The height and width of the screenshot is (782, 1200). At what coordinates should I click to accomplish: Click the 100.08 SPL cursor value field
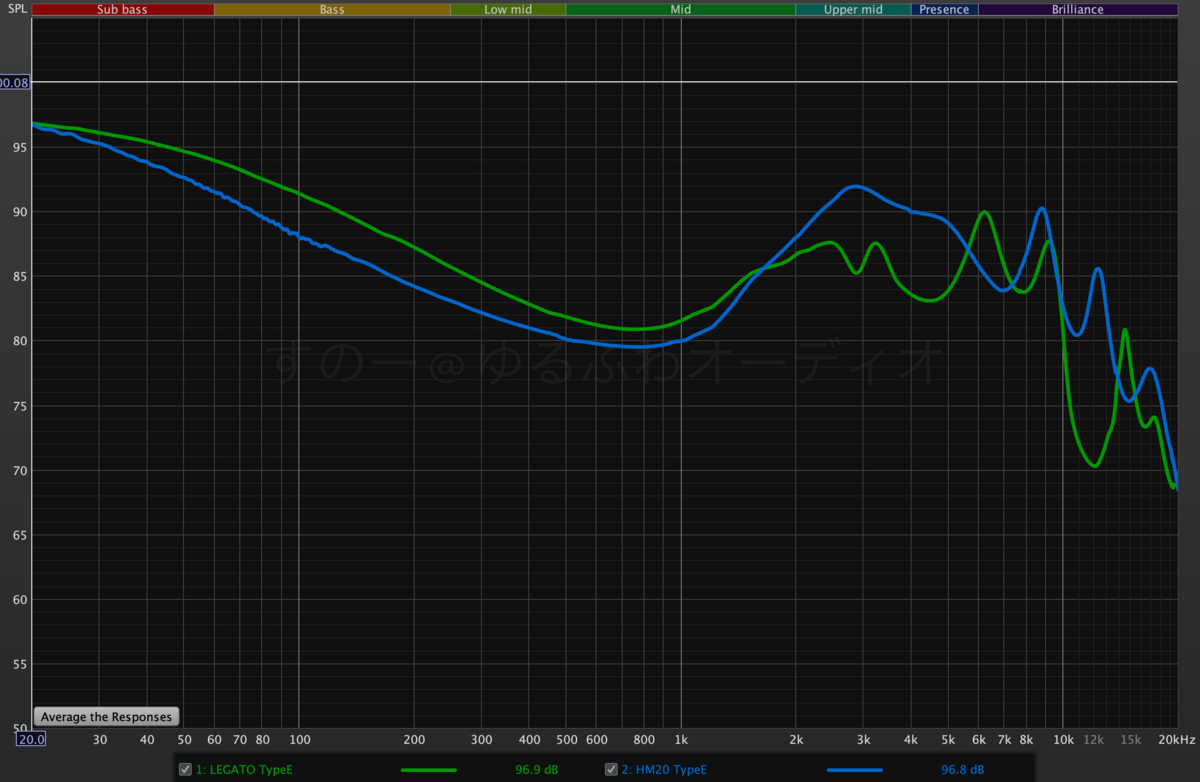point(15,82)
